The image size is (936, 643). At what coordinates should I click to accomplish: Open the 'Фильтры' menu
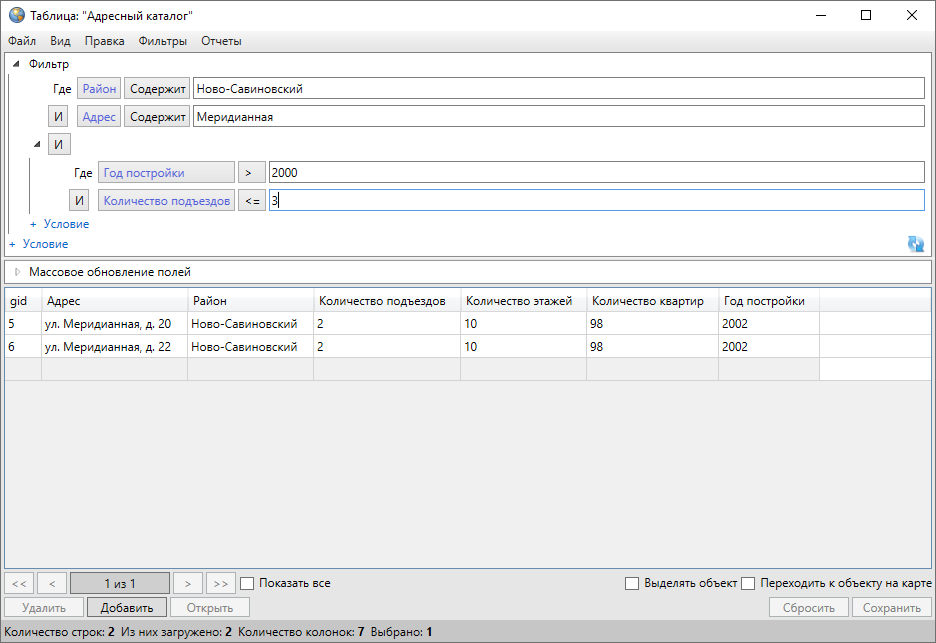click(x=163, y=41)
